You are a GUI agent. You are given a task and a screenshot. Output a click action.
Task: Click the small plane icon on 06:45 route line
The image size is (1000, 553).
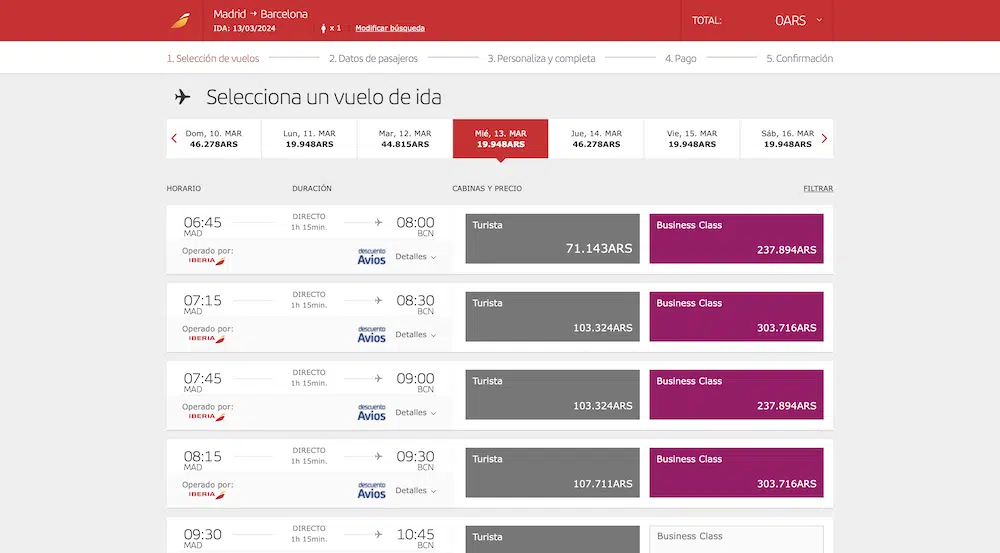[378, 223]
